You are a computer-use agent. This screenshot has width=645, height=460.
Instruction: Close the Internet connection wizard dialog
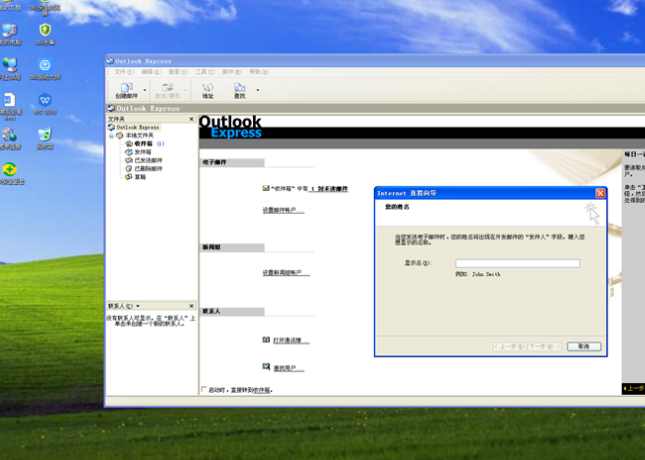[600, 193]
